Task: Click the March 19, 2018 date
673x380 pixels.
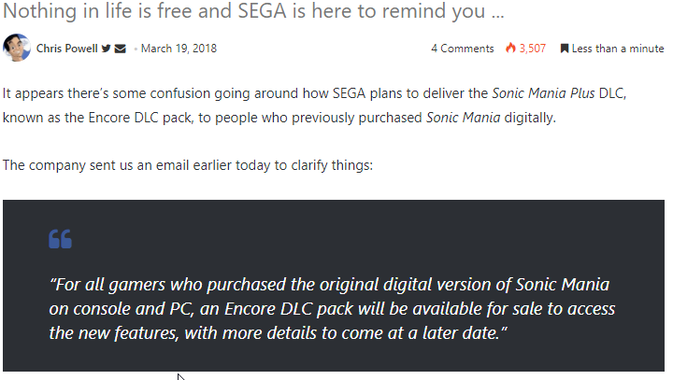Action: 179,49
